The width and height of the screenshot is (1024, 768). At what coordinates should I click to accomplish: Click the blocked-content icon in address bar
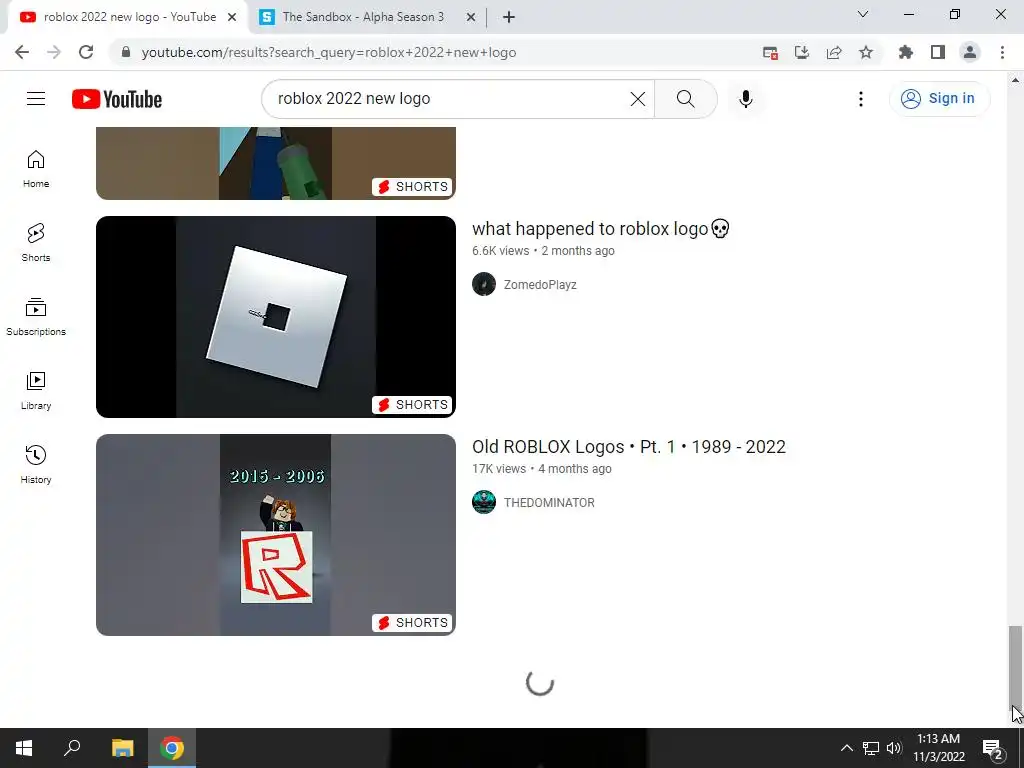pyautogui.click(x=770, y=52)
